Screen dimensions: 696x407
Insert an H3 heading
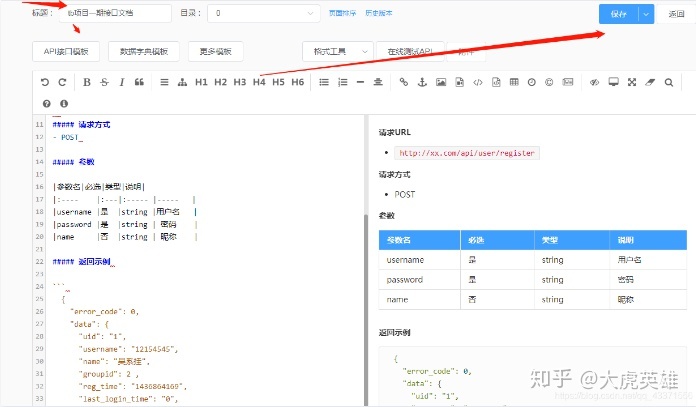pos(240,82)
